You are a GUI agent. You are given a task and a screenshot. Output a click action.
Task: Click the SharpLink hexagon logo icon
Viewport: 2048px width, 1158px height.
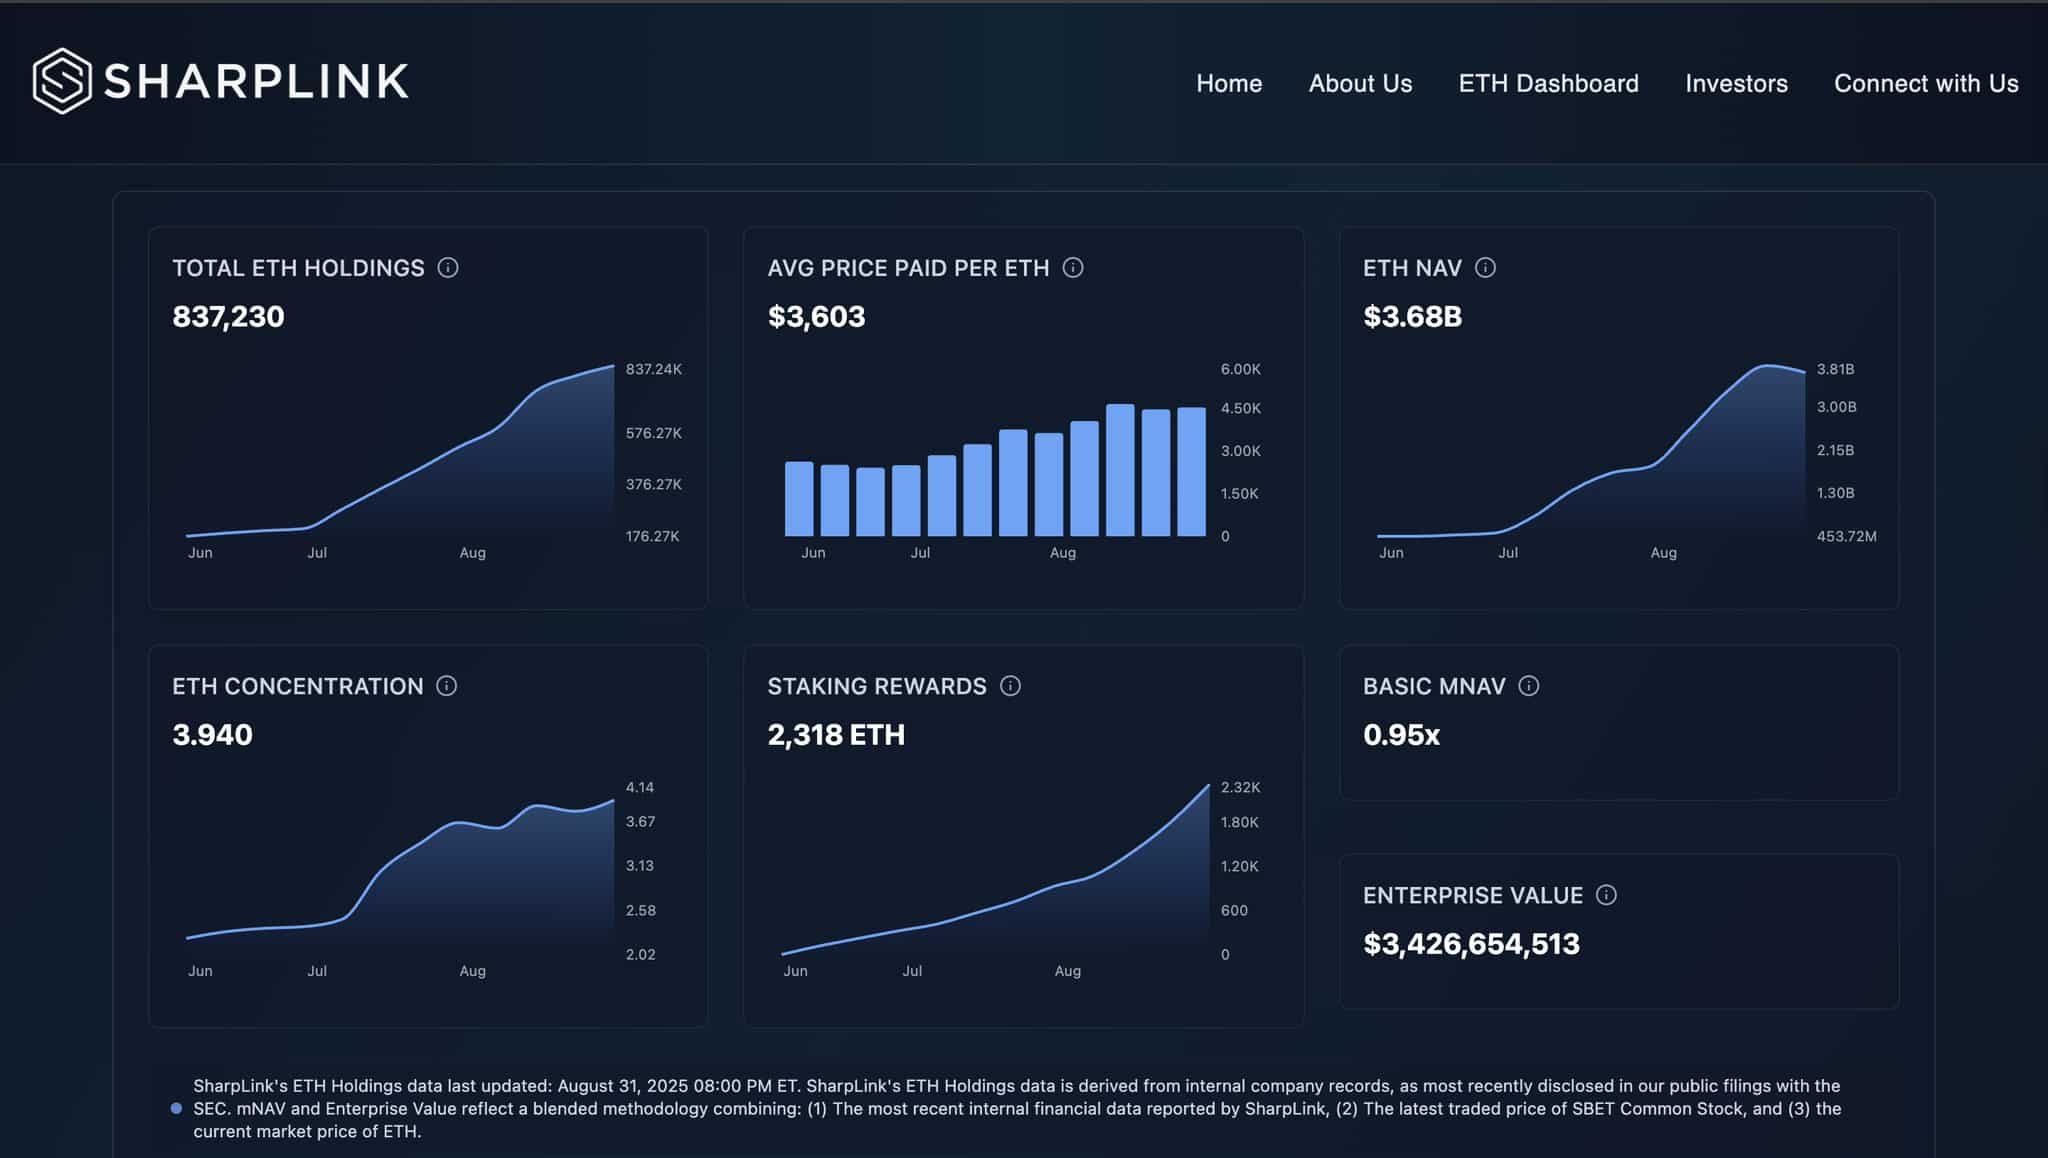coord(62,81)
